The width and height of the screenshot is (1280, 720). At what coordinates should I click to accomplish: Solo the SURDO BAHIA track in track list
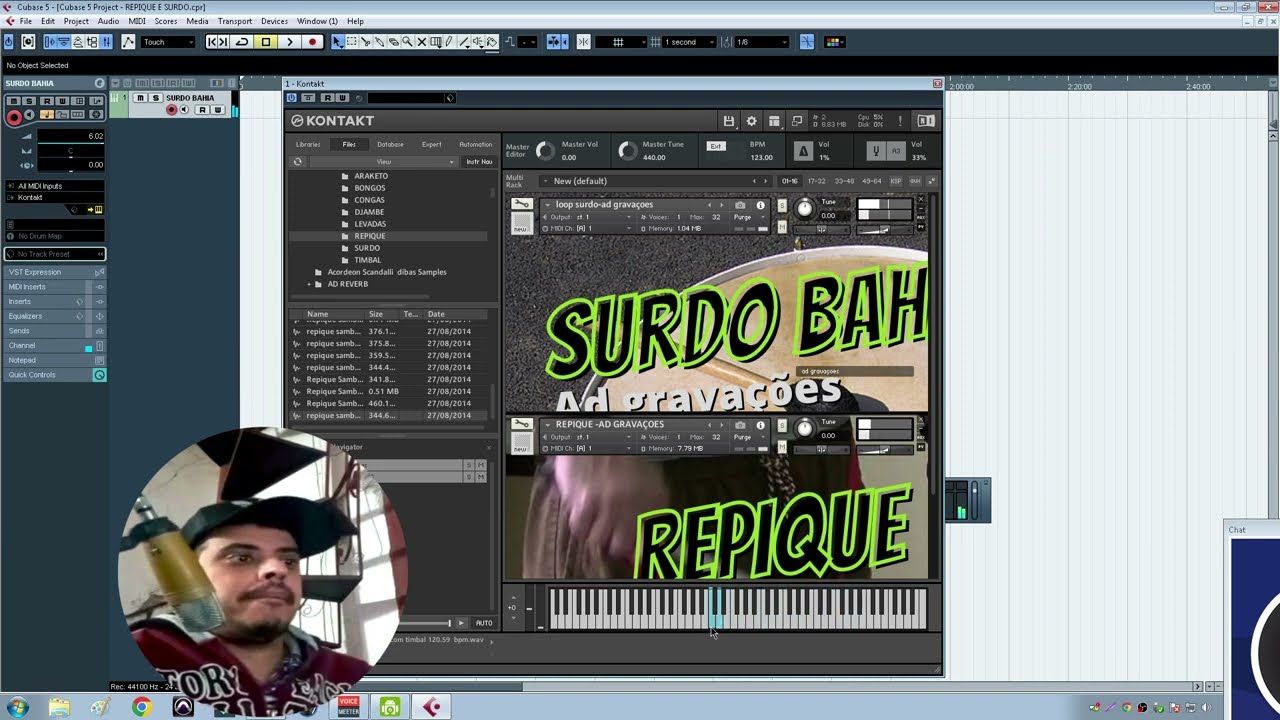point(155,98)
